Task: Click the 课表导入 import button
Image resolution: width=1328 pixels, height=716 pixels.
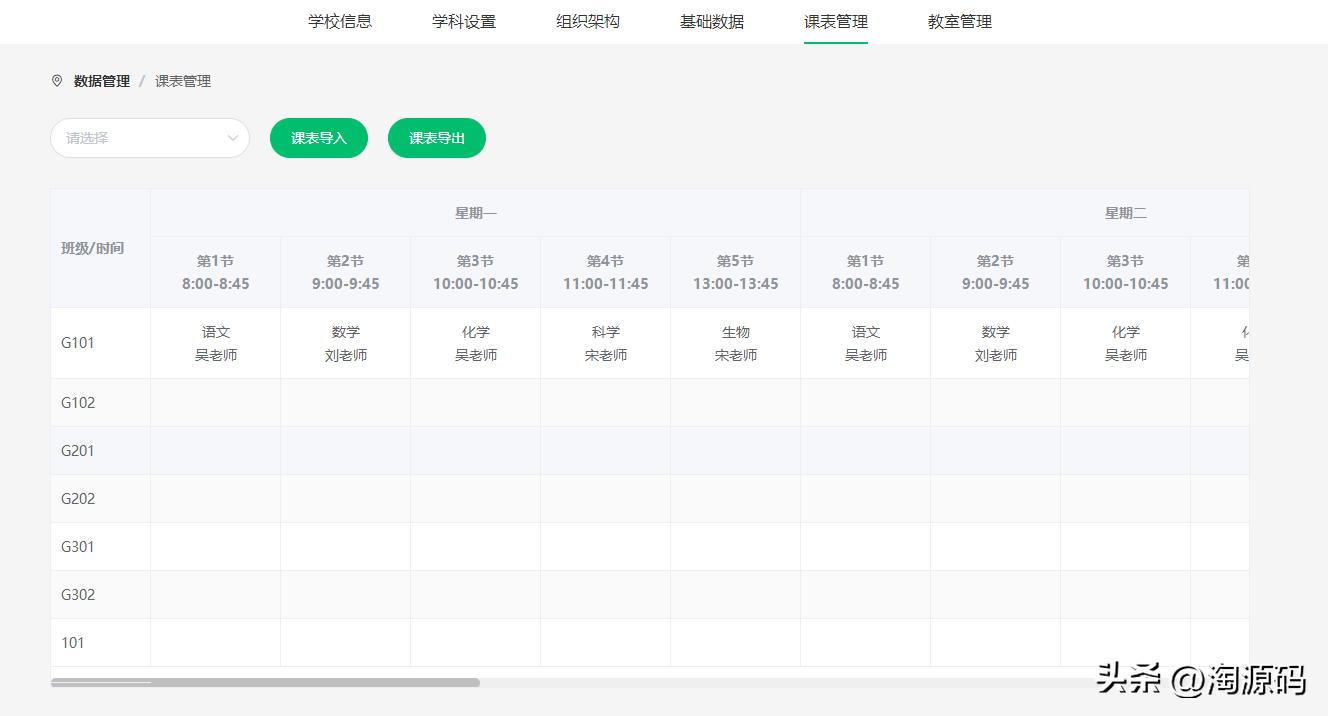Action: pos(318,138)
